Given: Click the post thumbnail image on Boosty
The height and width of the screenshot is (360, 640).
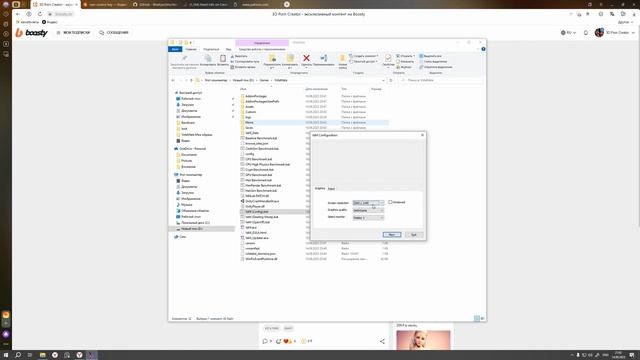Looking at the screenshot, I should point(423,340).
